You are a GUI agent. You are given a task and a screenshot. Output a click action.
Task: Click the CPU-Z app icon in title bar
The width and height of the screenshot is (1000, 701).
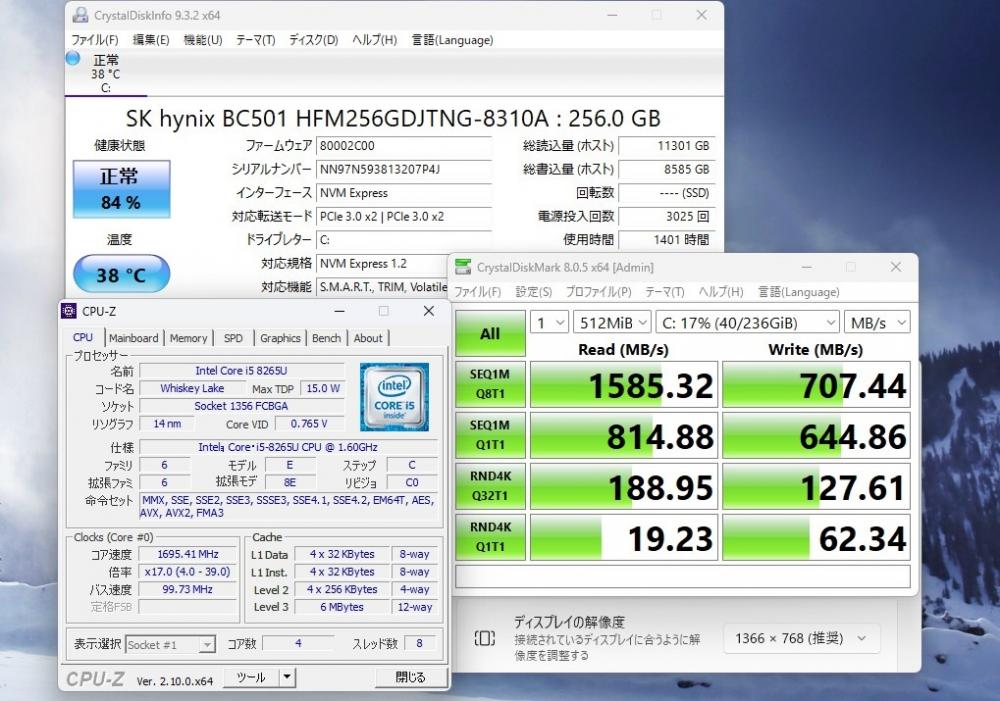point(69,311)
